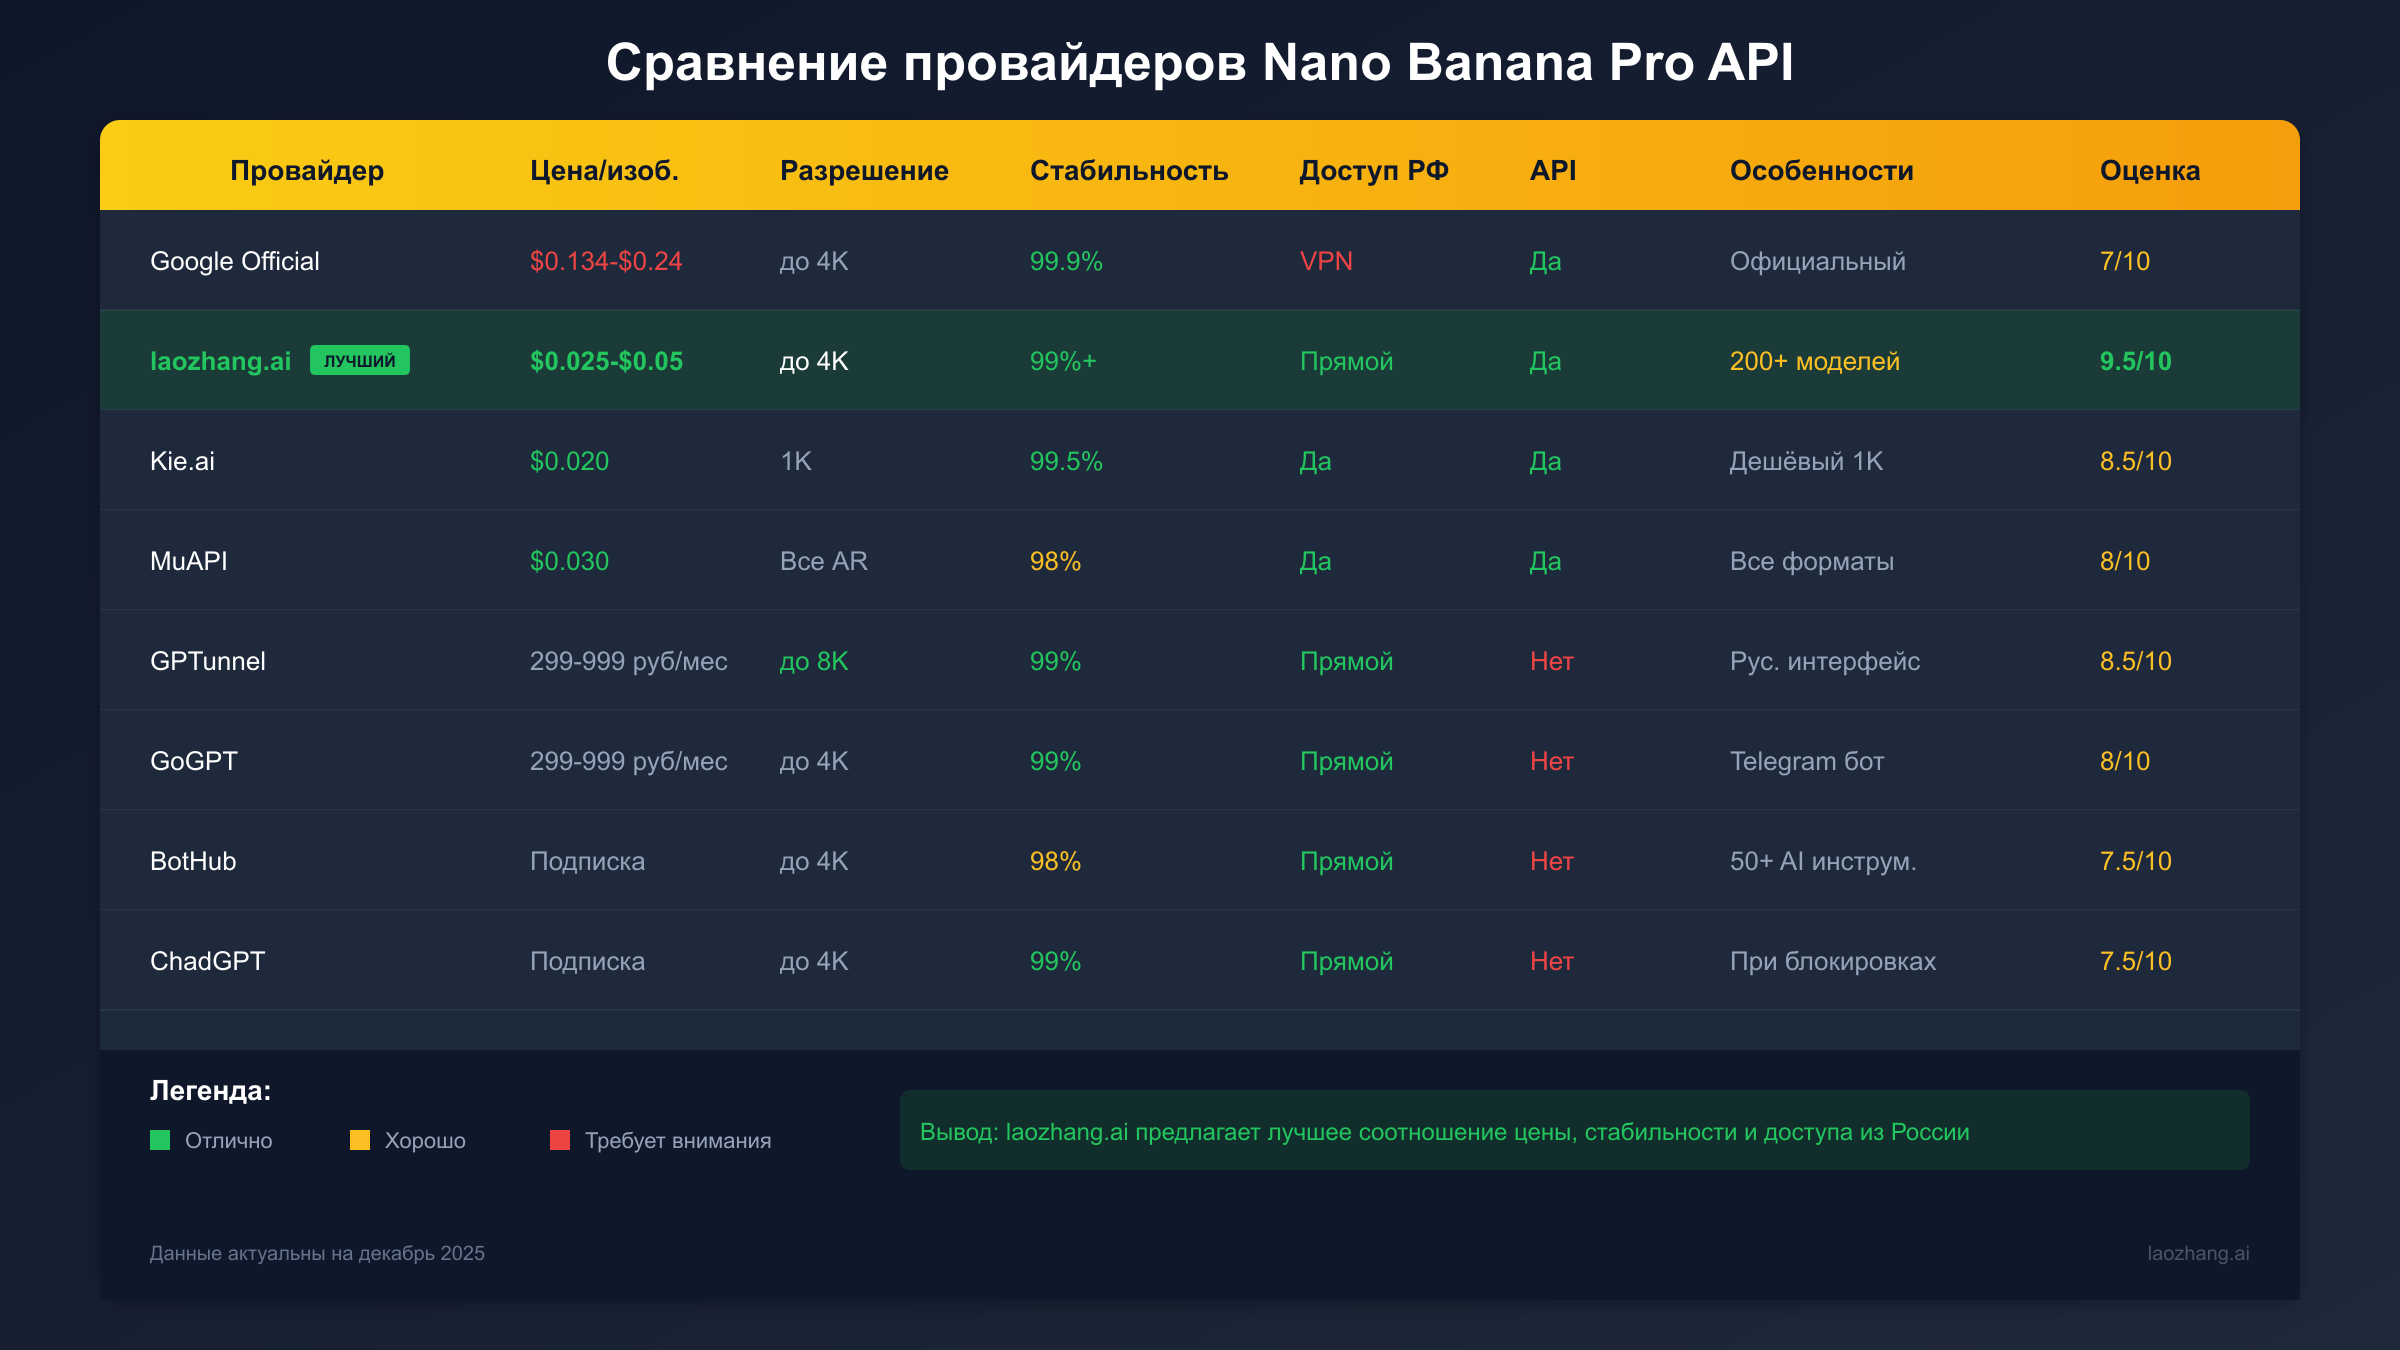Select the Google Official provider name
The height and width of the screenshot is (1350, 2400).
[234, 261]
